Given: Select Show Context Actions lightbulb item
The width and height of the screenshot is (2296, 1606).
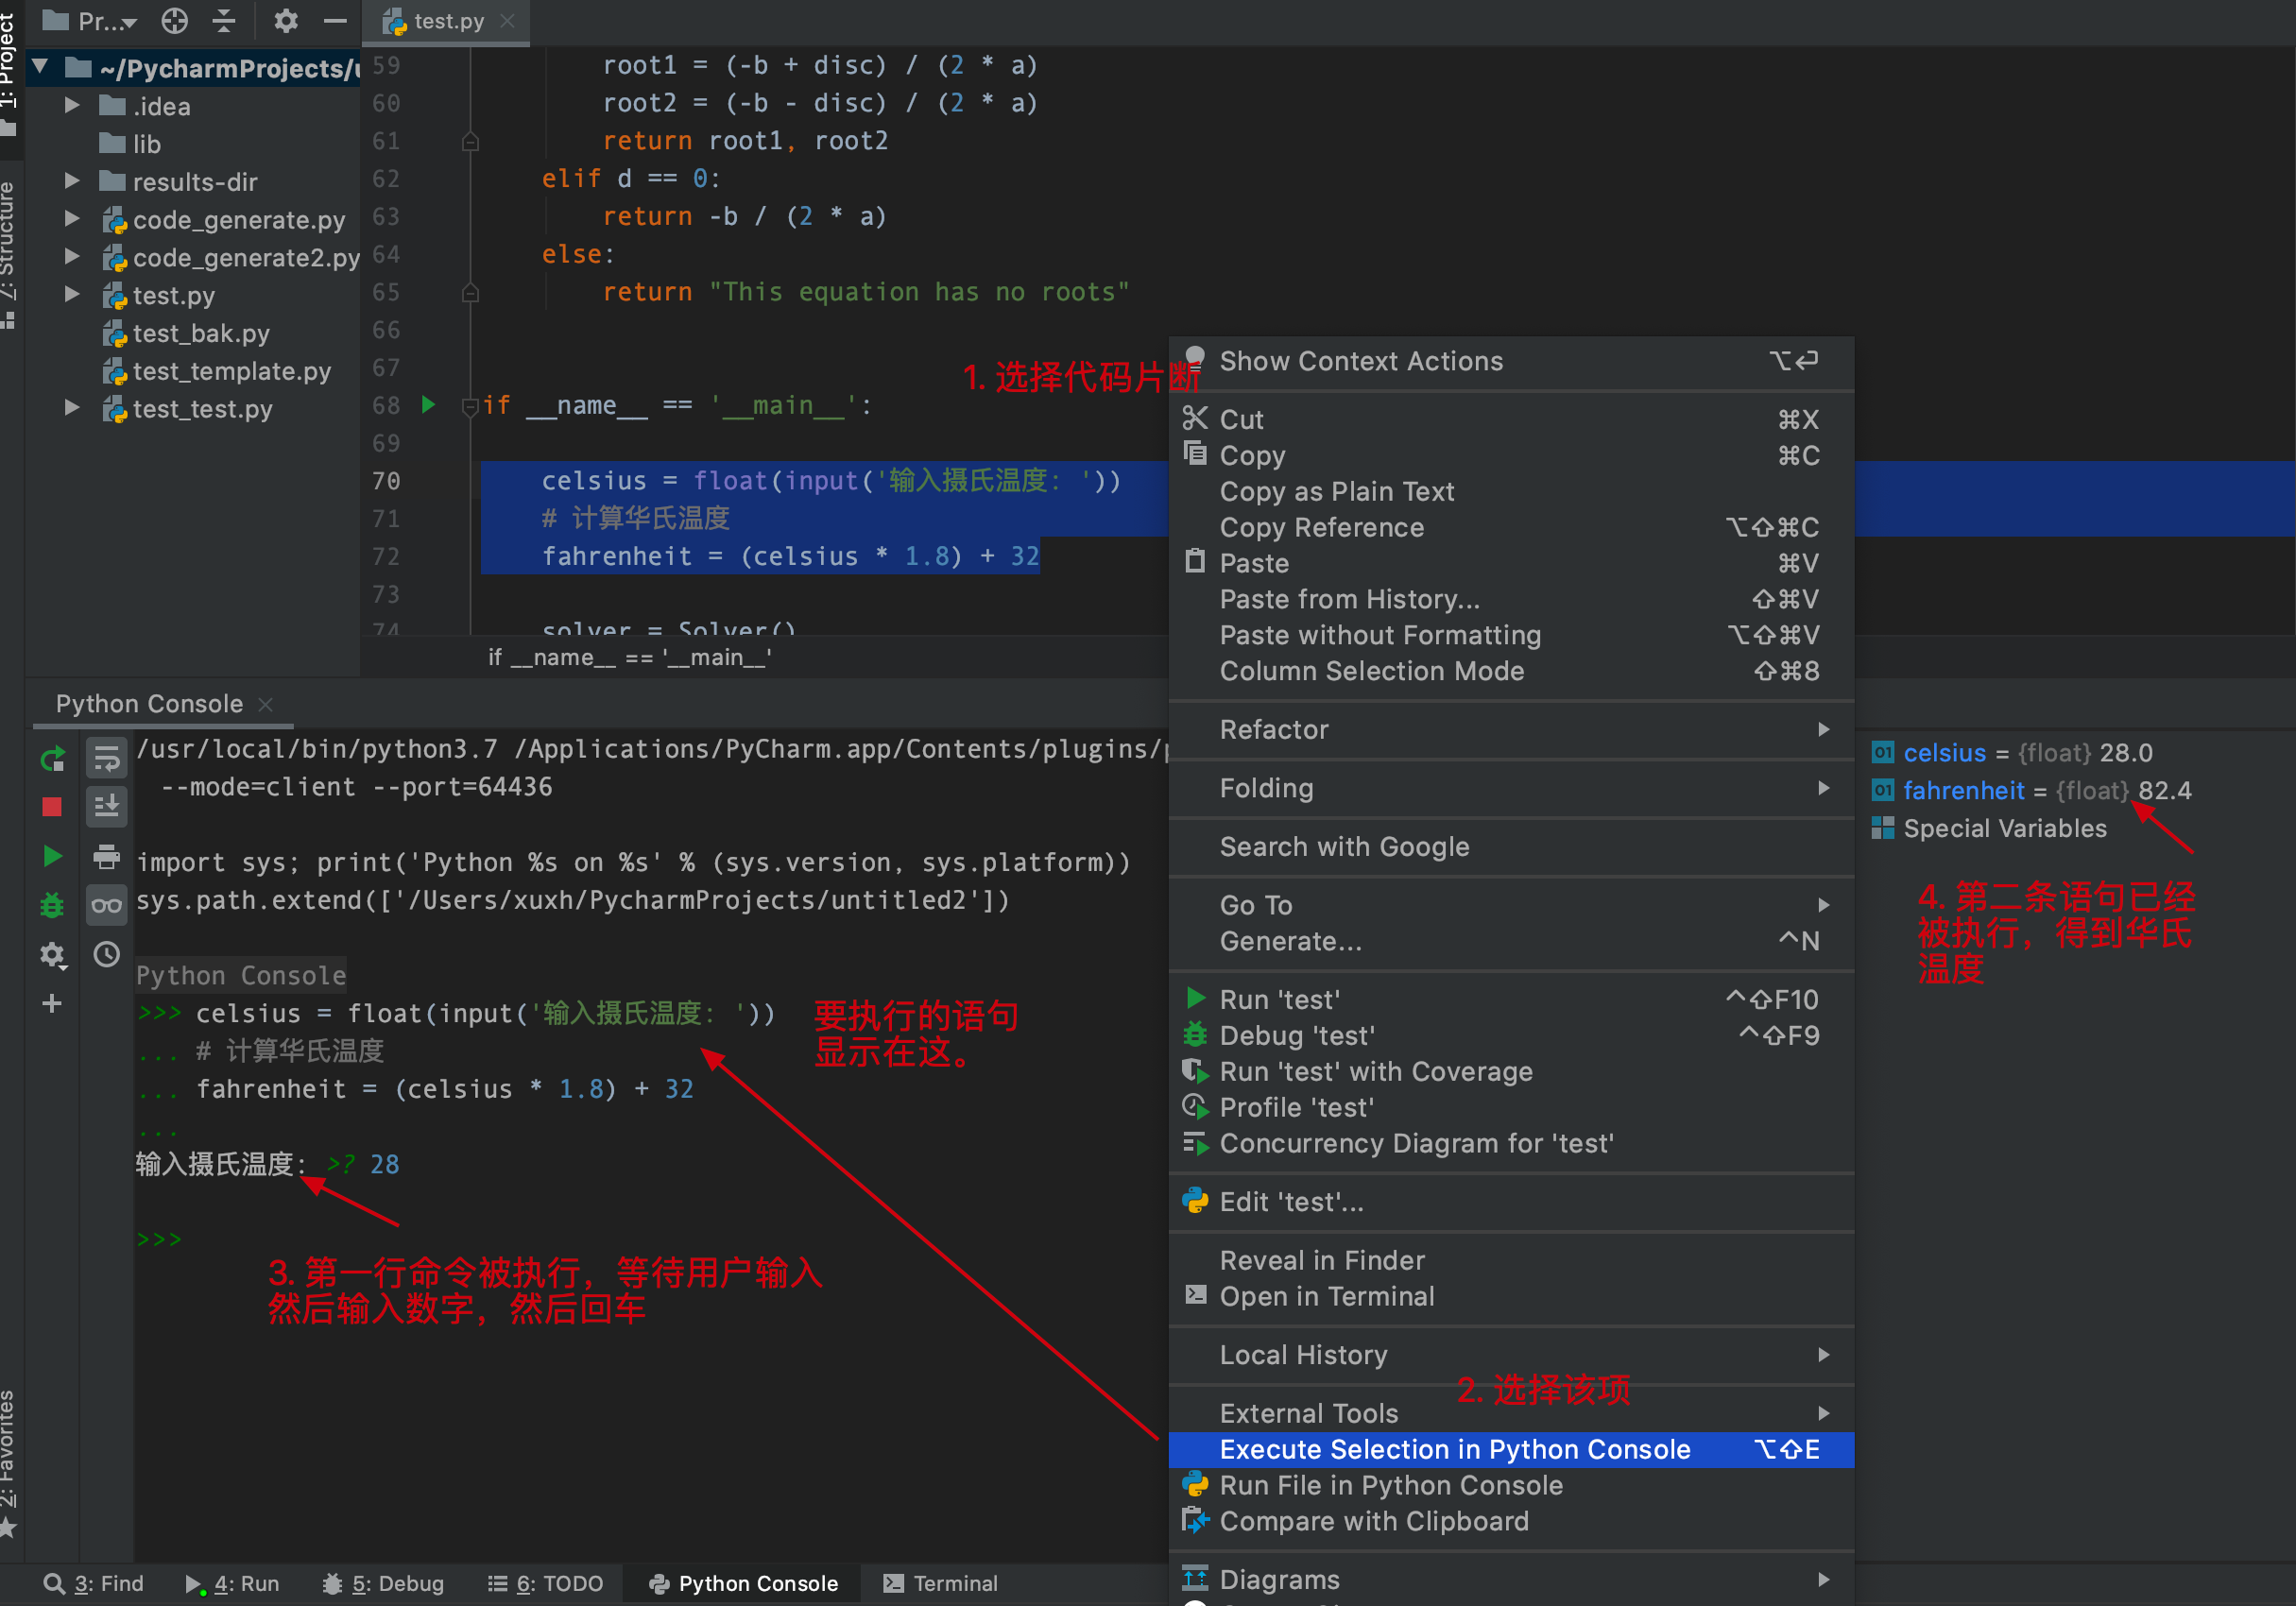Looking at the screenshot, I should (1511, 361).
